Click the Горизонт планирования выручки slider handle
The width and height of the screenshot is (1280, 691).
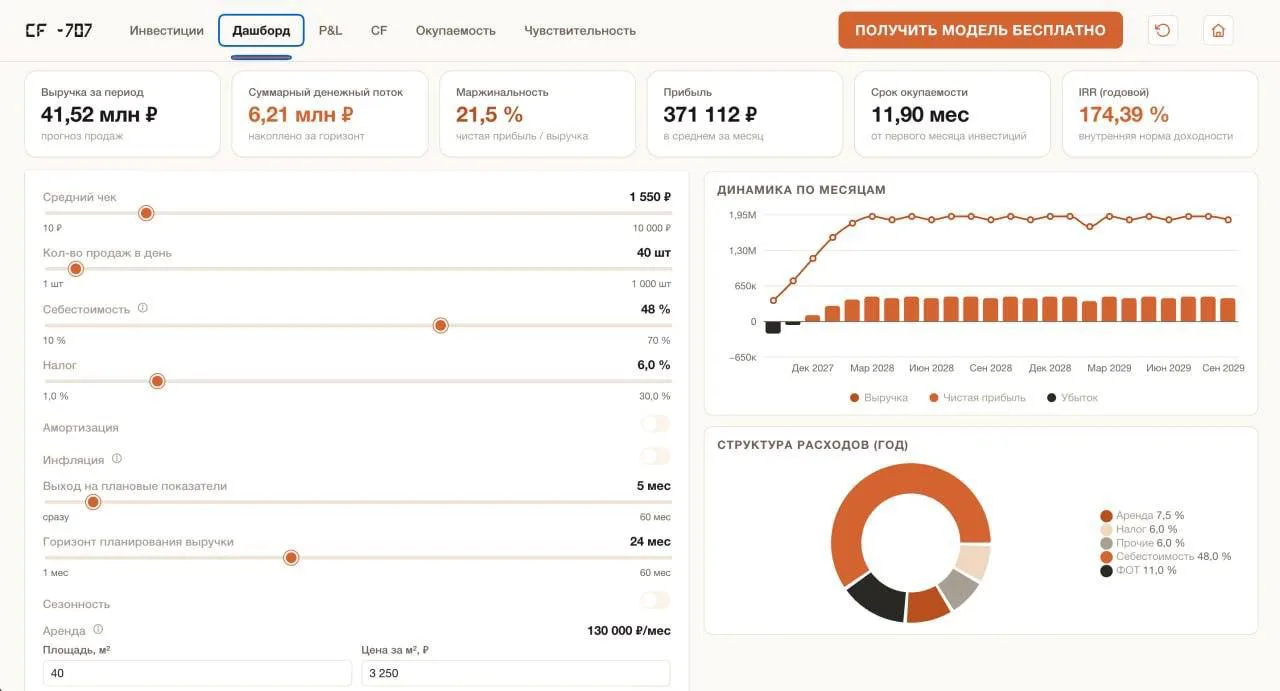point(291,558)
